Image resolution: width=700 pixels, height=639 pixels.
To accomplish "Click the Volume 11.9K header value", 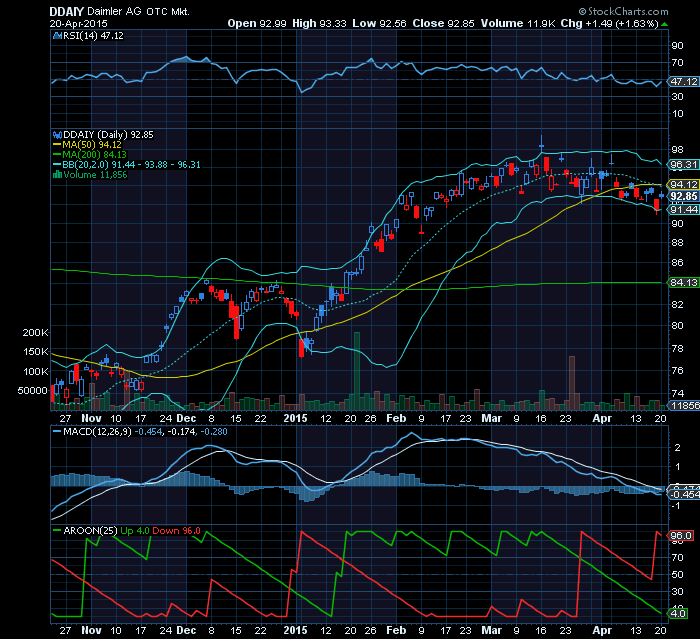I will pos(518,24).
